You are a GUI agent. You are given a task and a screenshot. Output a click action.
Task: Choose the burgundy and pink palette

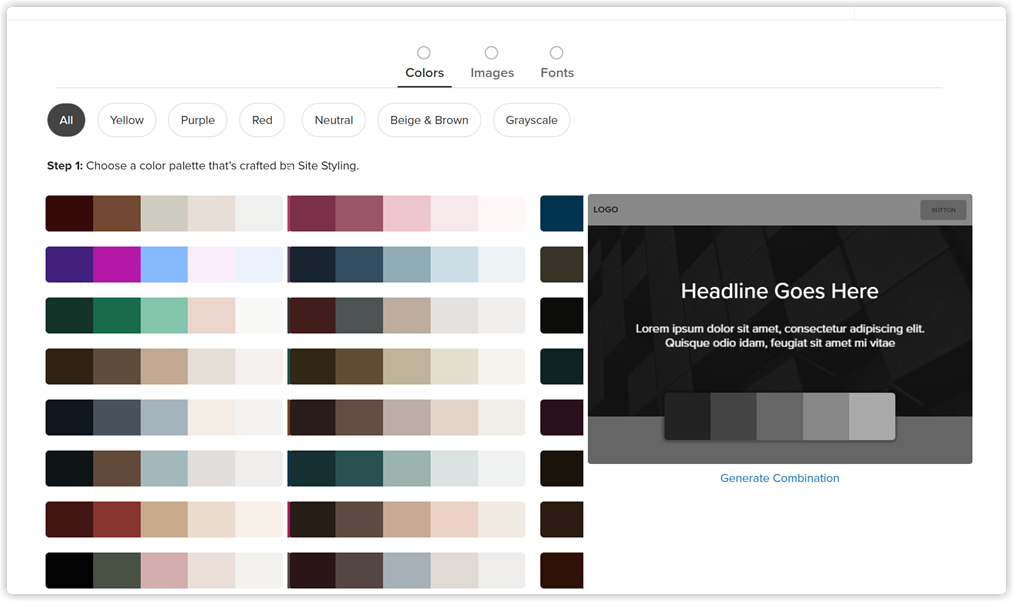pyautogui.click(x=406, y=214)
